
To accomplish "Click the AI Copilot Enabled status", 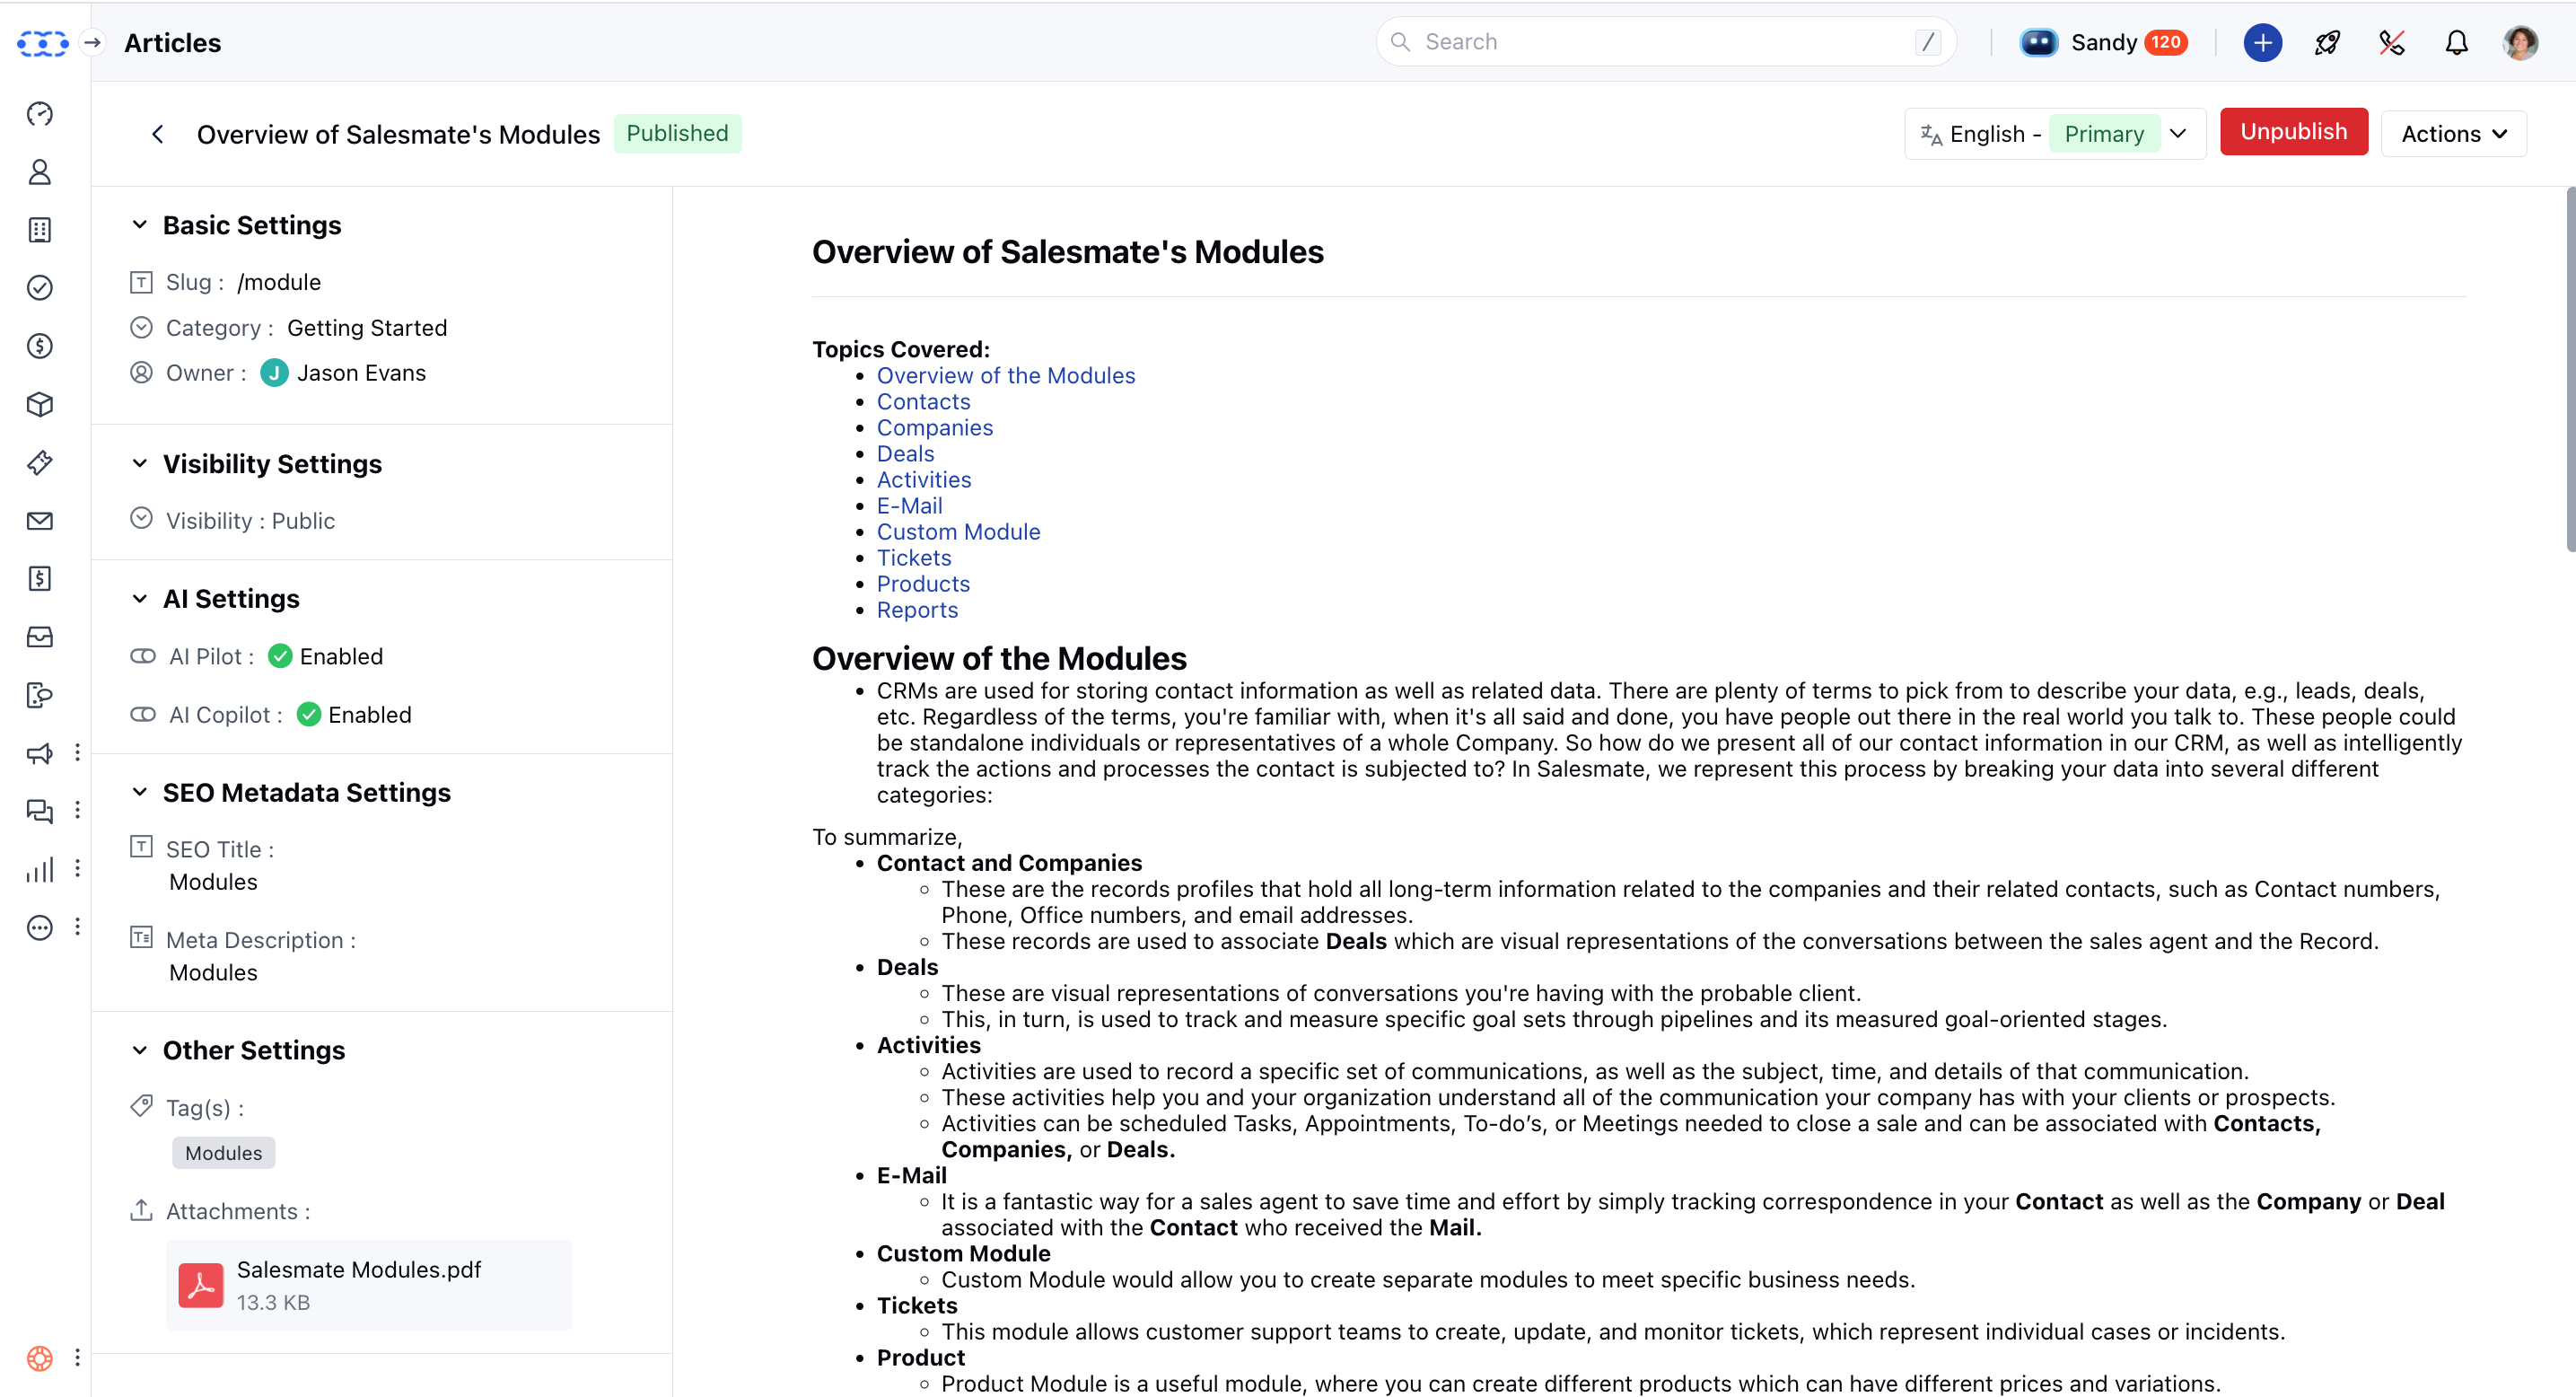I will pos(355,715).
